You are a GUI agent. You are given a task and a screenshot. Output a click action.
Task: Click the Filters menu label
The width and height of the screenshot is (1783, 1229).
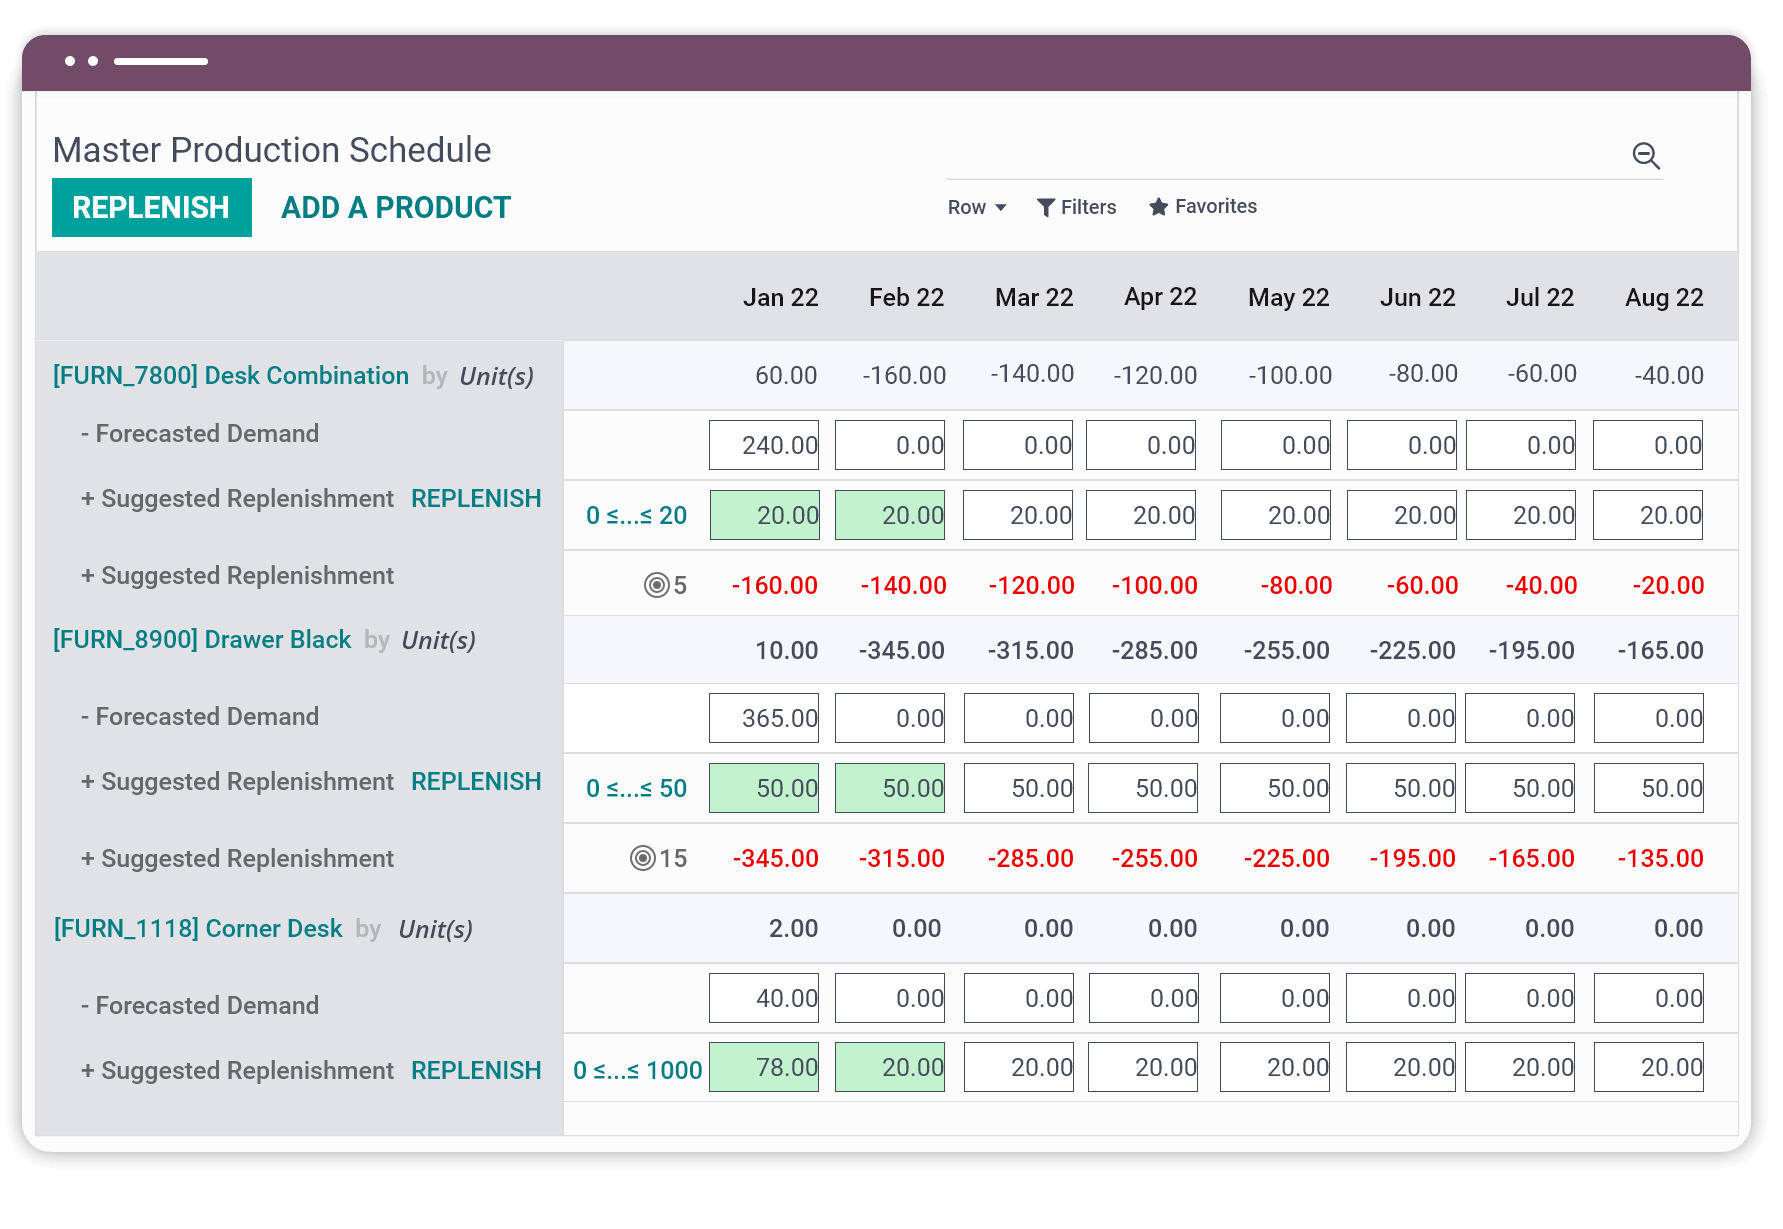(1088, 207)
